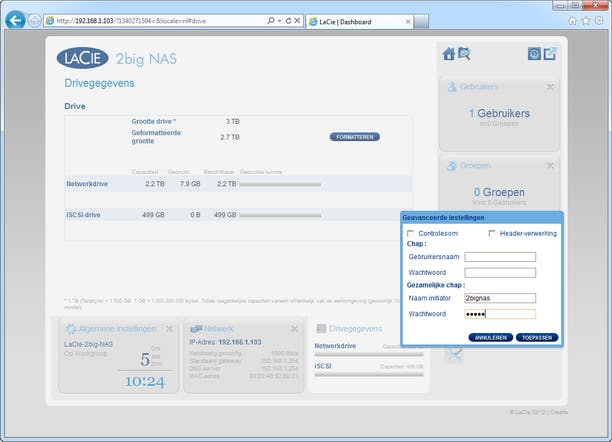Click the Chap Wachtwoord input field
Image resolution: width=612 pixels, height=442 pixels.
pos(500,273)
